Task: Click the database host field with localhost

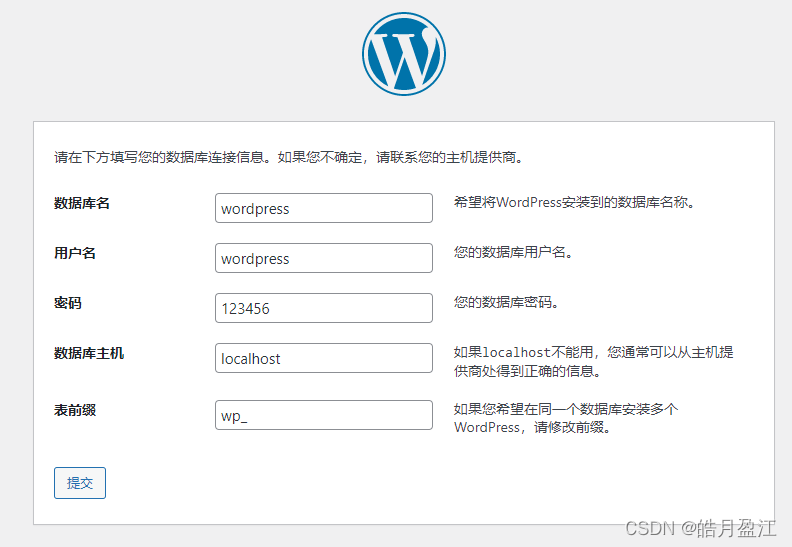Action: click(x=324, y=358)
